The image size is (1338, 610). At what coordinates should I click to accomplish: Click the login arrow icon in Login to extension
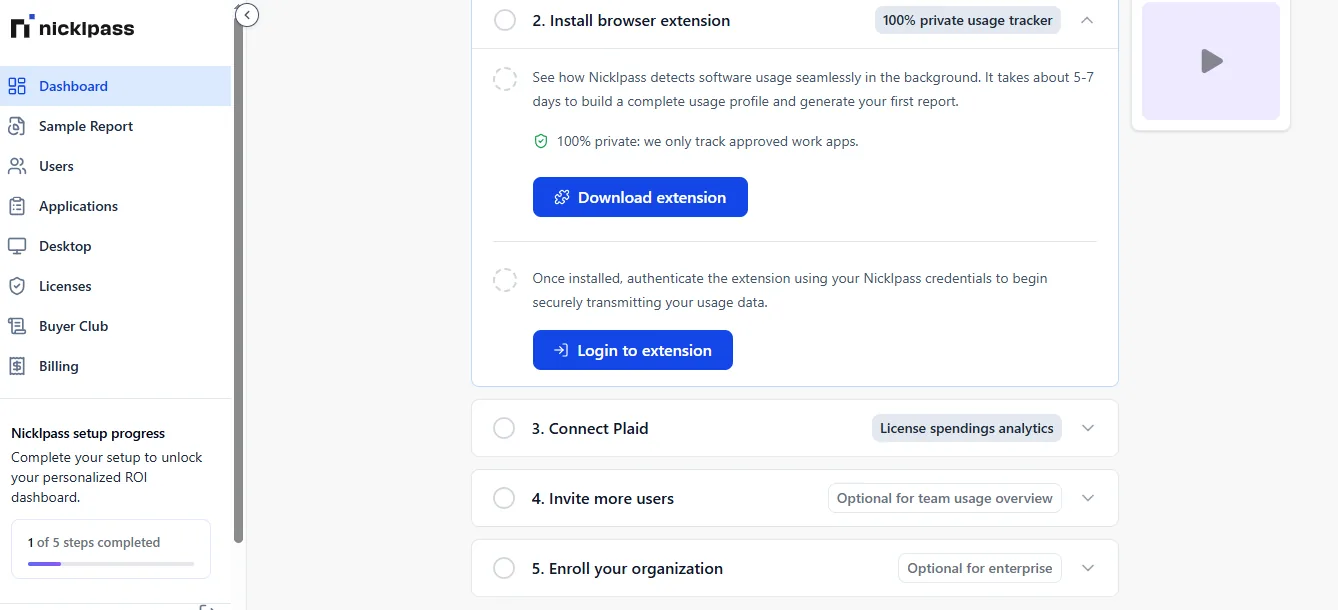pyautogui.click(x=561, y=350)
